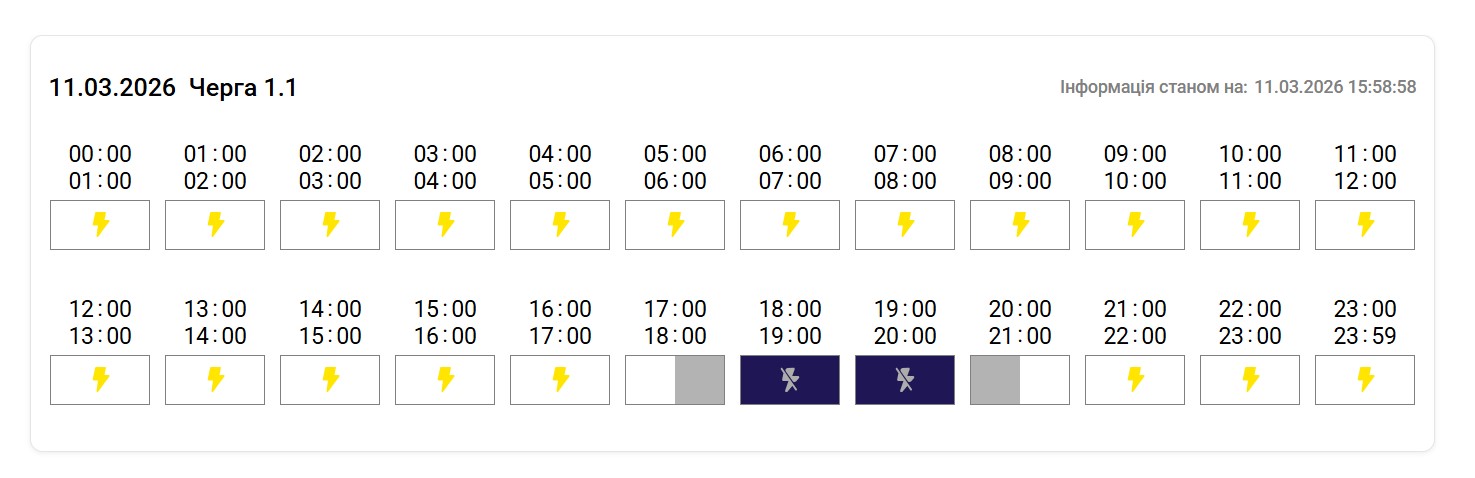This screenshot has height=478, width=1475.
Task: Click the lightning icon for 14:00–15:00
Action: click(x=330, y=379)
